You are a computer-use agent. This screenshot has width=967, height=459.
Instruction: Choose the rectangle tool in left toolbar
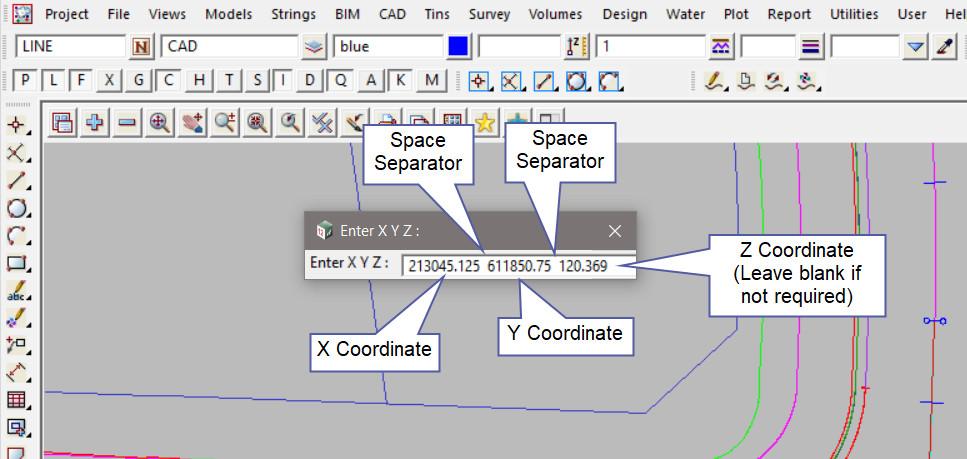pos(17,264)
